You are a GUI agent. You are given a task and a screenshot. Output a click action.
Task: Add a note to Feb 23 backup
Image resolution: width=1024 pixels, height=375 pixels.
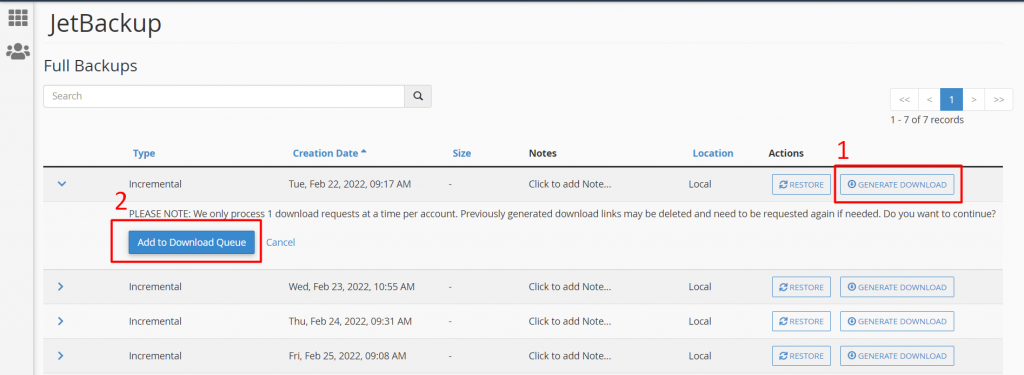tap(569, 286)
